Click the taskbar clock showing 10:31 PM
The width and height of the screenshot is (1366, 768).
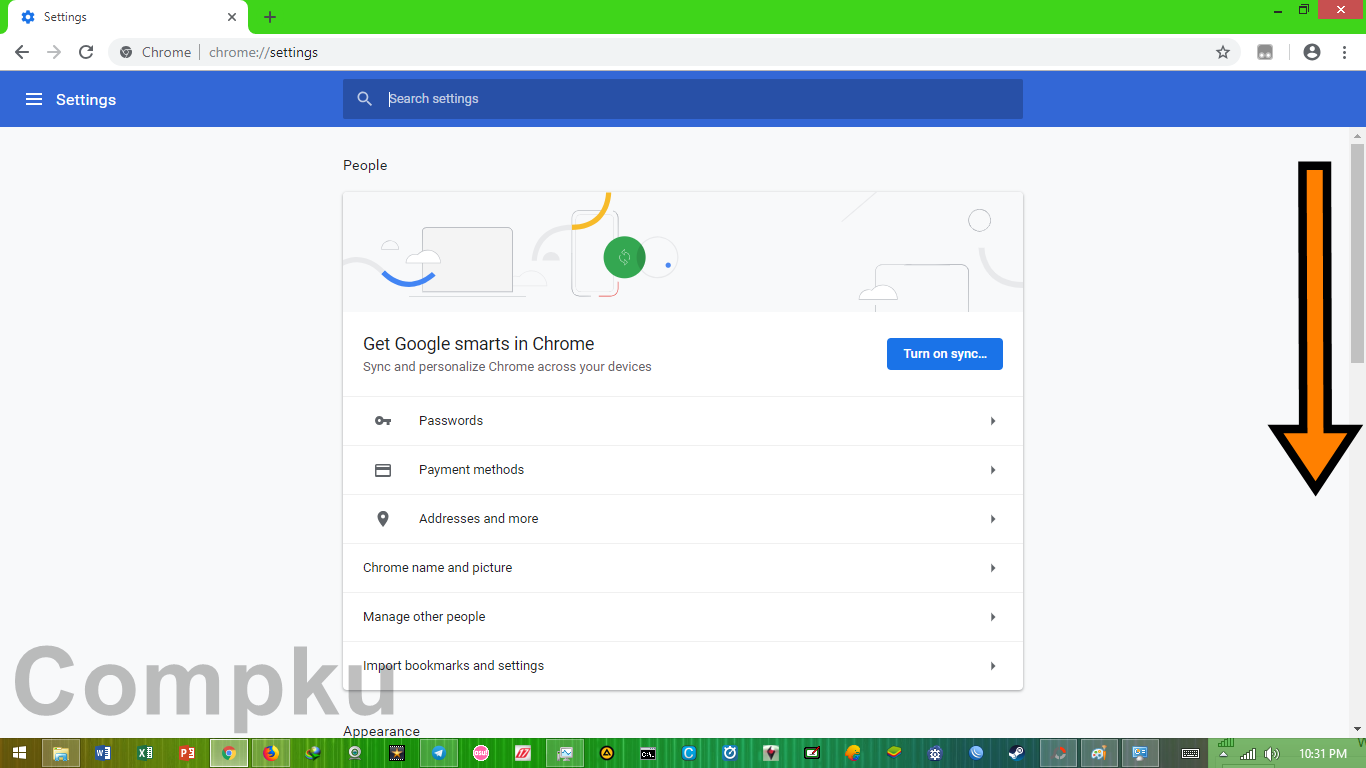[x=1323, y=754]
